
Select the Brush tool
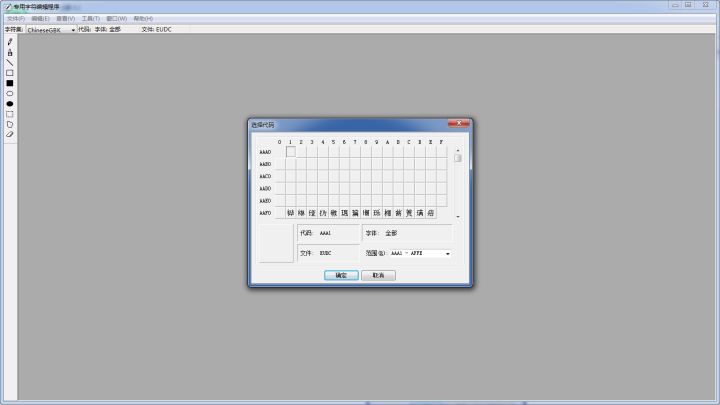coord(10,52)
